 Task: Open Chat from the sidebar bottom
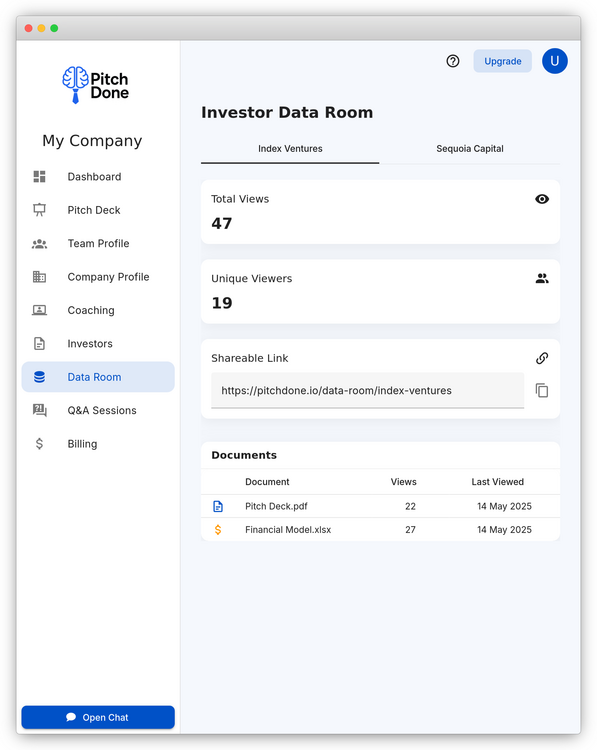pos(98,717)
